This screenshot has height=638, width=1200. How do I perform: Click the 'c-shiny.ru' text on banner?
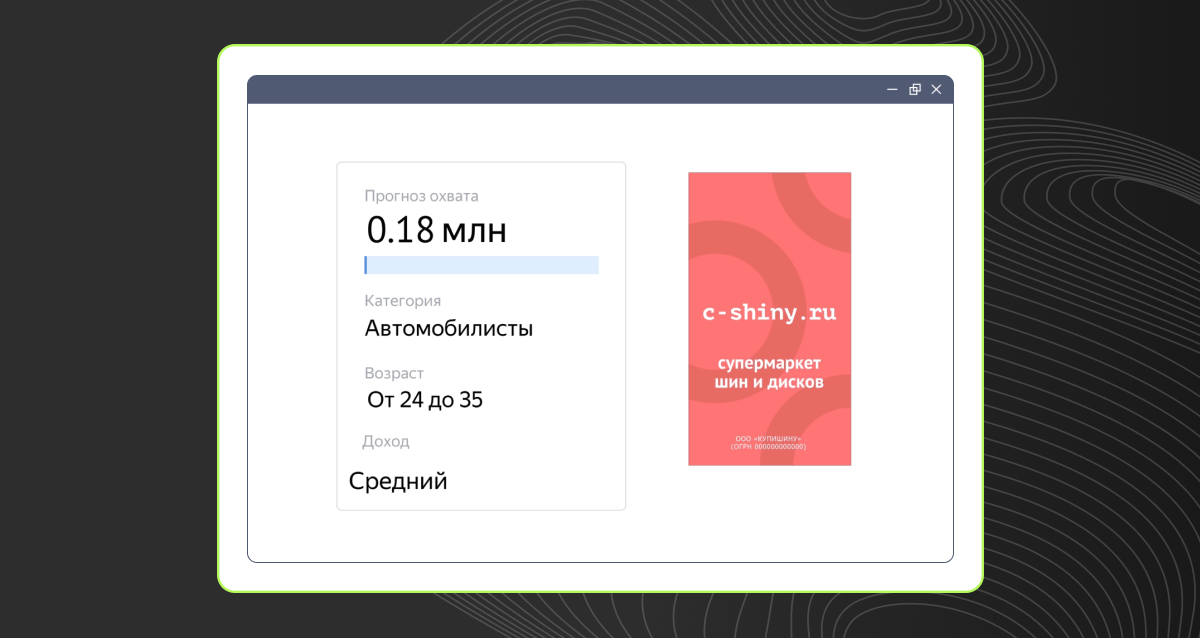[x=769, y=313]
